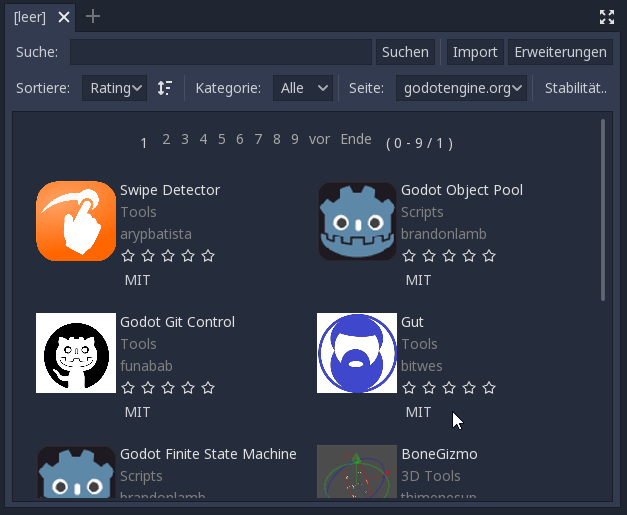This screenshot has height=515, width=627.
Task: Click MIT license under Gut
Action: [x=419, y=412]
